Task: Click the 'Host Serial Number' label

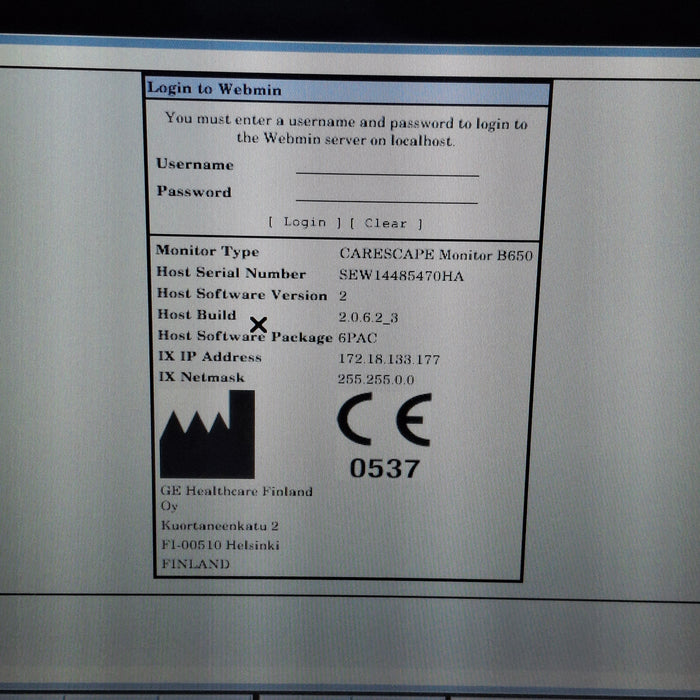Action: [231, 273]
